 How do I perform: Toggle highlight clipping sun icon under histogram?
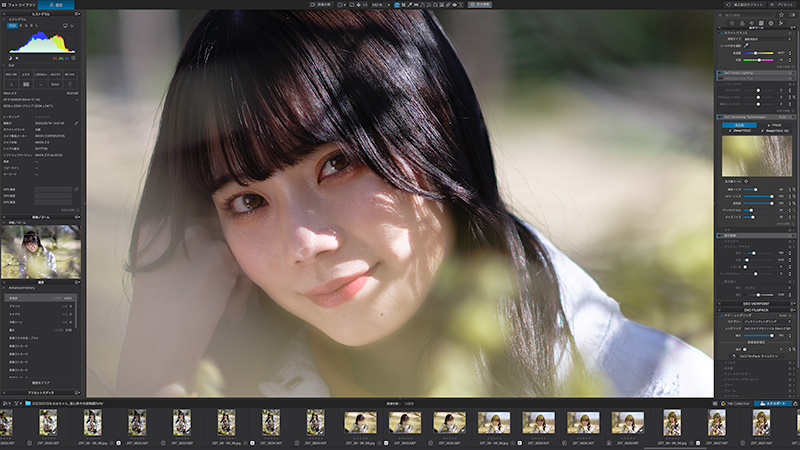pyautogui.click(x=17, y=58)
